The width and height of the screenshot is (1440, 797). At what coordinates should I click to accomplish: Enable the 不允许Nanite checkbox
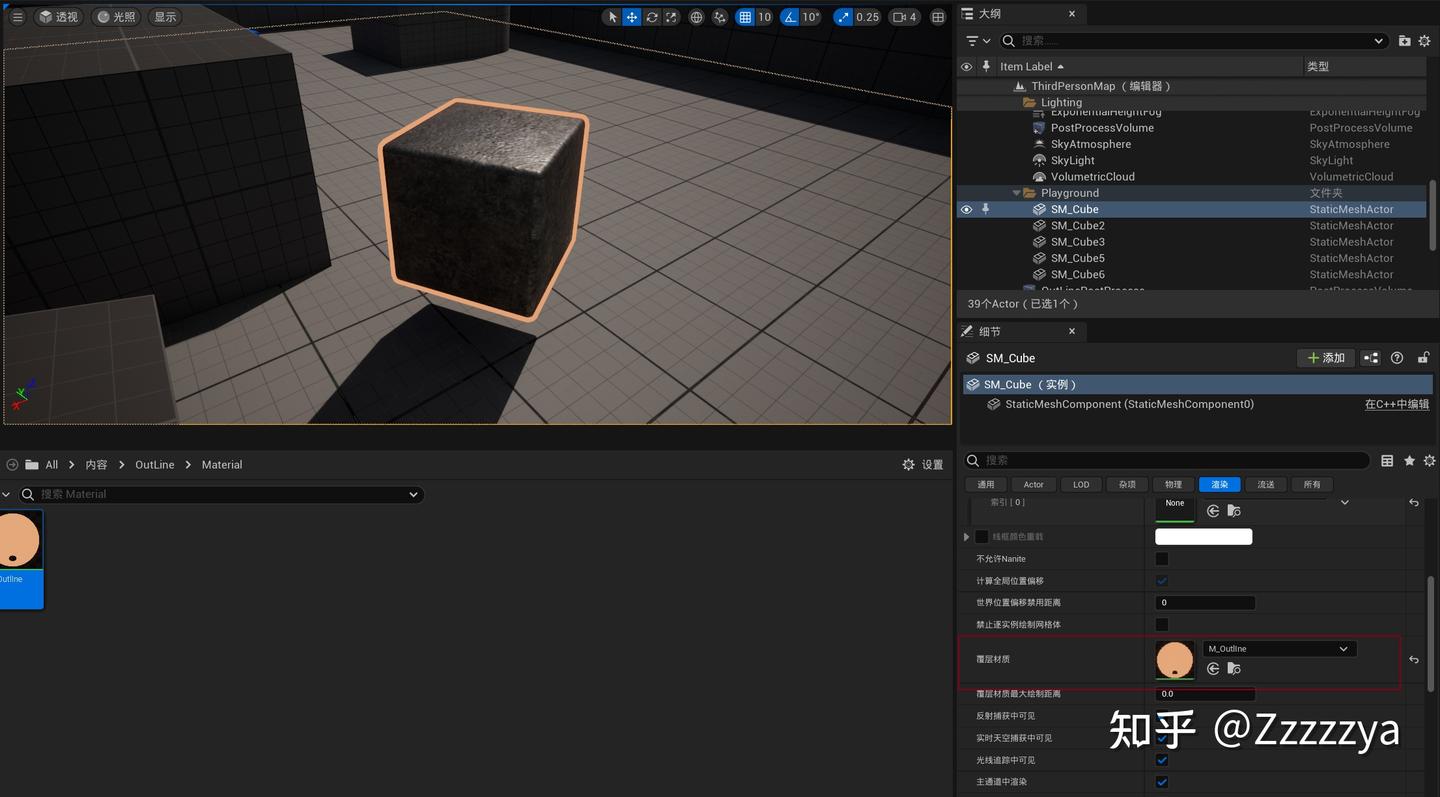[x=1162, y=559]
